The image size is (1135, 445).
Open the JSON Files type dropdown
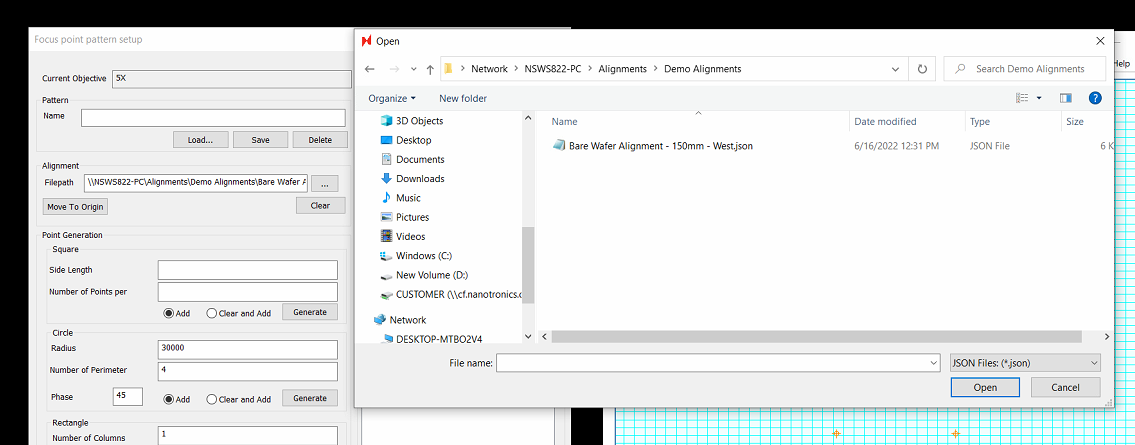[x=1025, y=363]
